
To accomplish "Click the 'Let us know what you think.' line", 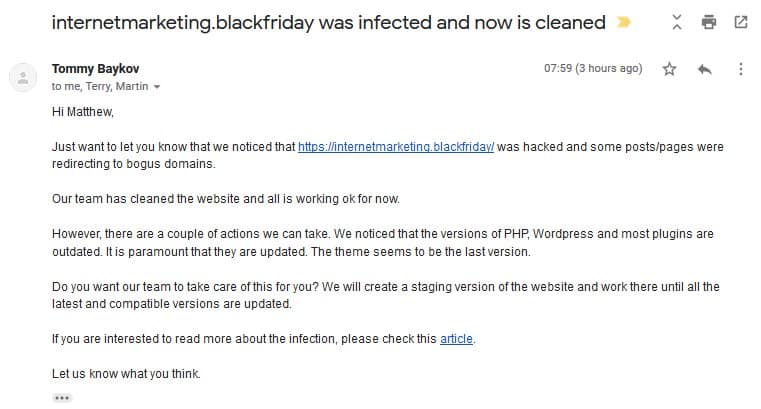I will click(x=126, y=374).
